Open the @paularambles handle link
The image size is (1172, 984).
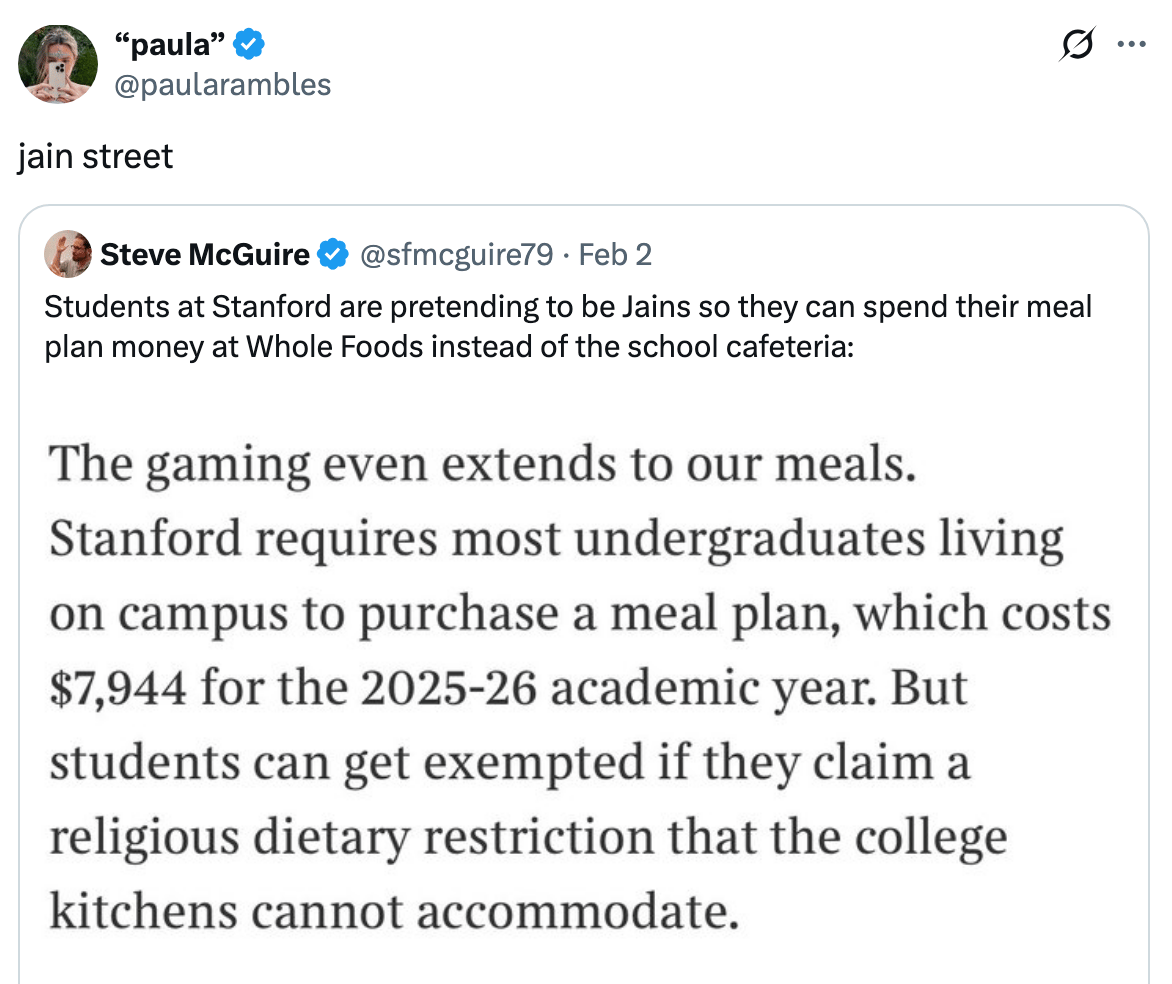coord(223,84)
